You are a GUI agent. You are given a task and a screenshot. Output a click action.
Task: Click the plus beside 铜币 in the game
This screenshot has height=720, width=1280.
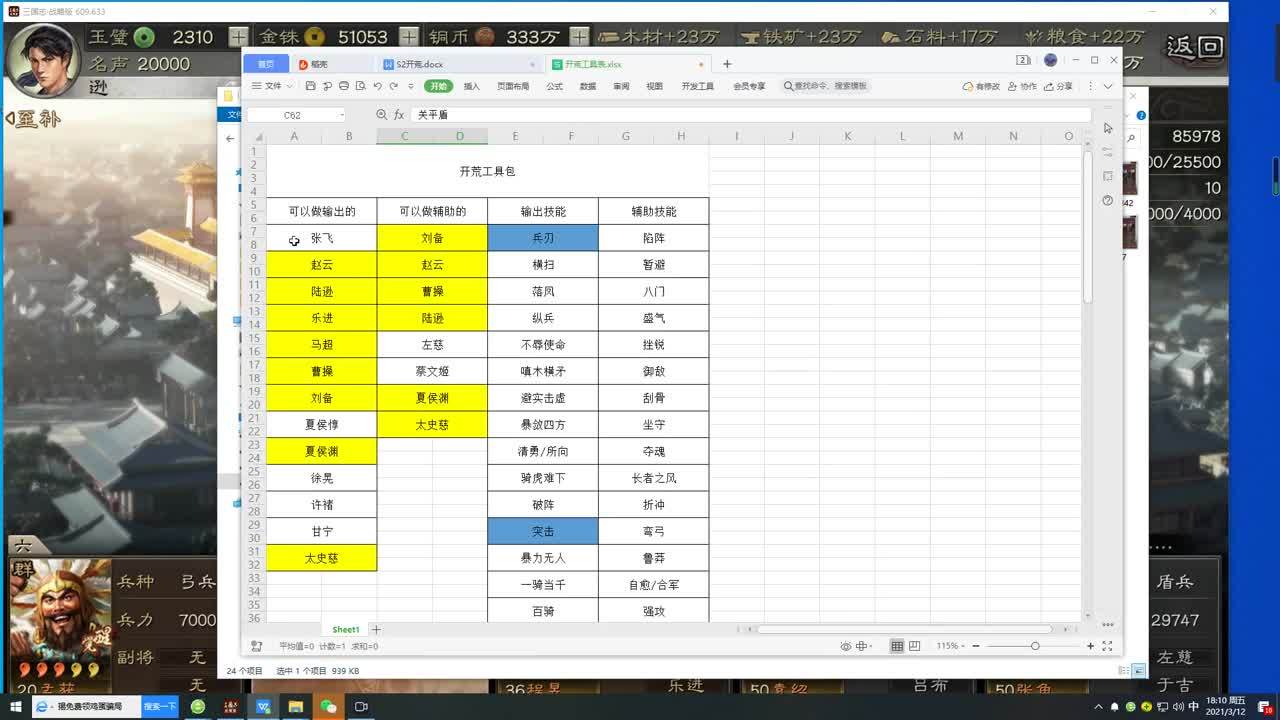point(580,37)
